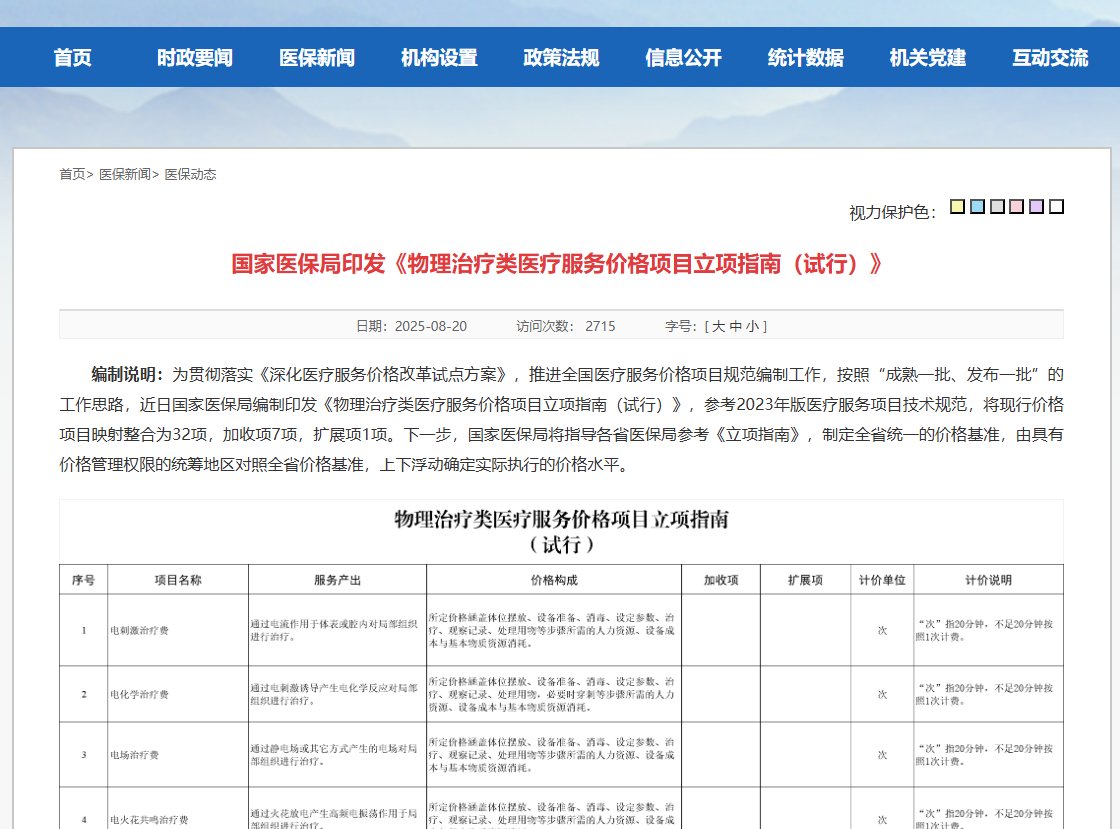Go to 政策法规 from the navigation bar
1120x829 pixels.
(x=561, y=57)
